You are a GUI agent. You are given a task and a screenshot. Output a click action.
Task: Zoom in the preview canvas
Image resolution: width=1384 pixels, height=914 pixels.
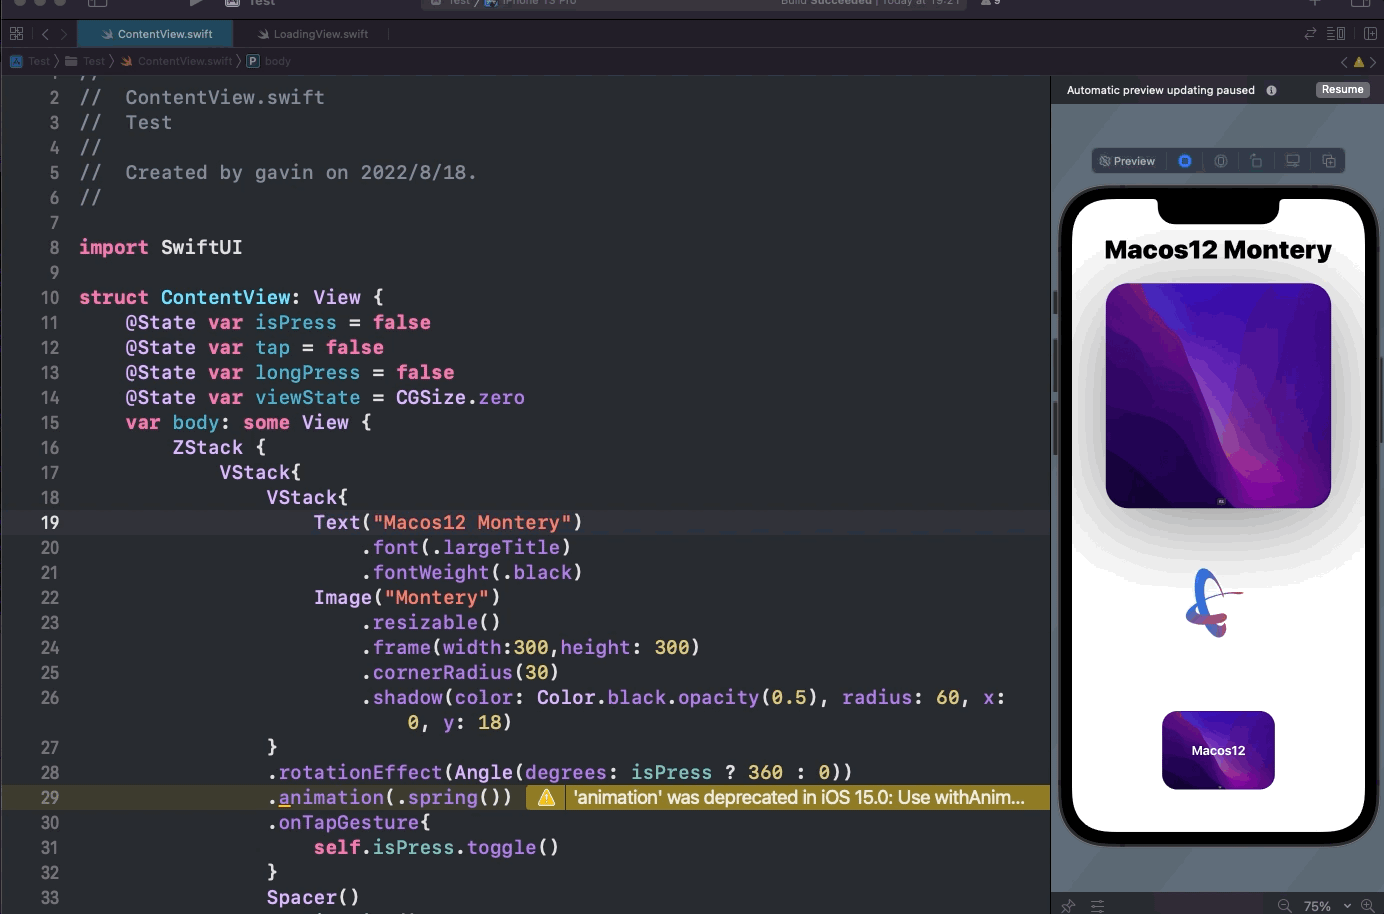1367,906
